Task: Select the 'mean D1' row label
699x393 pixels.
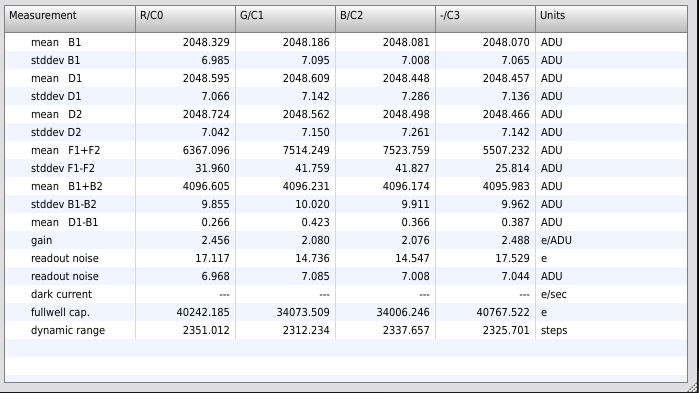Action: point(56,78)
